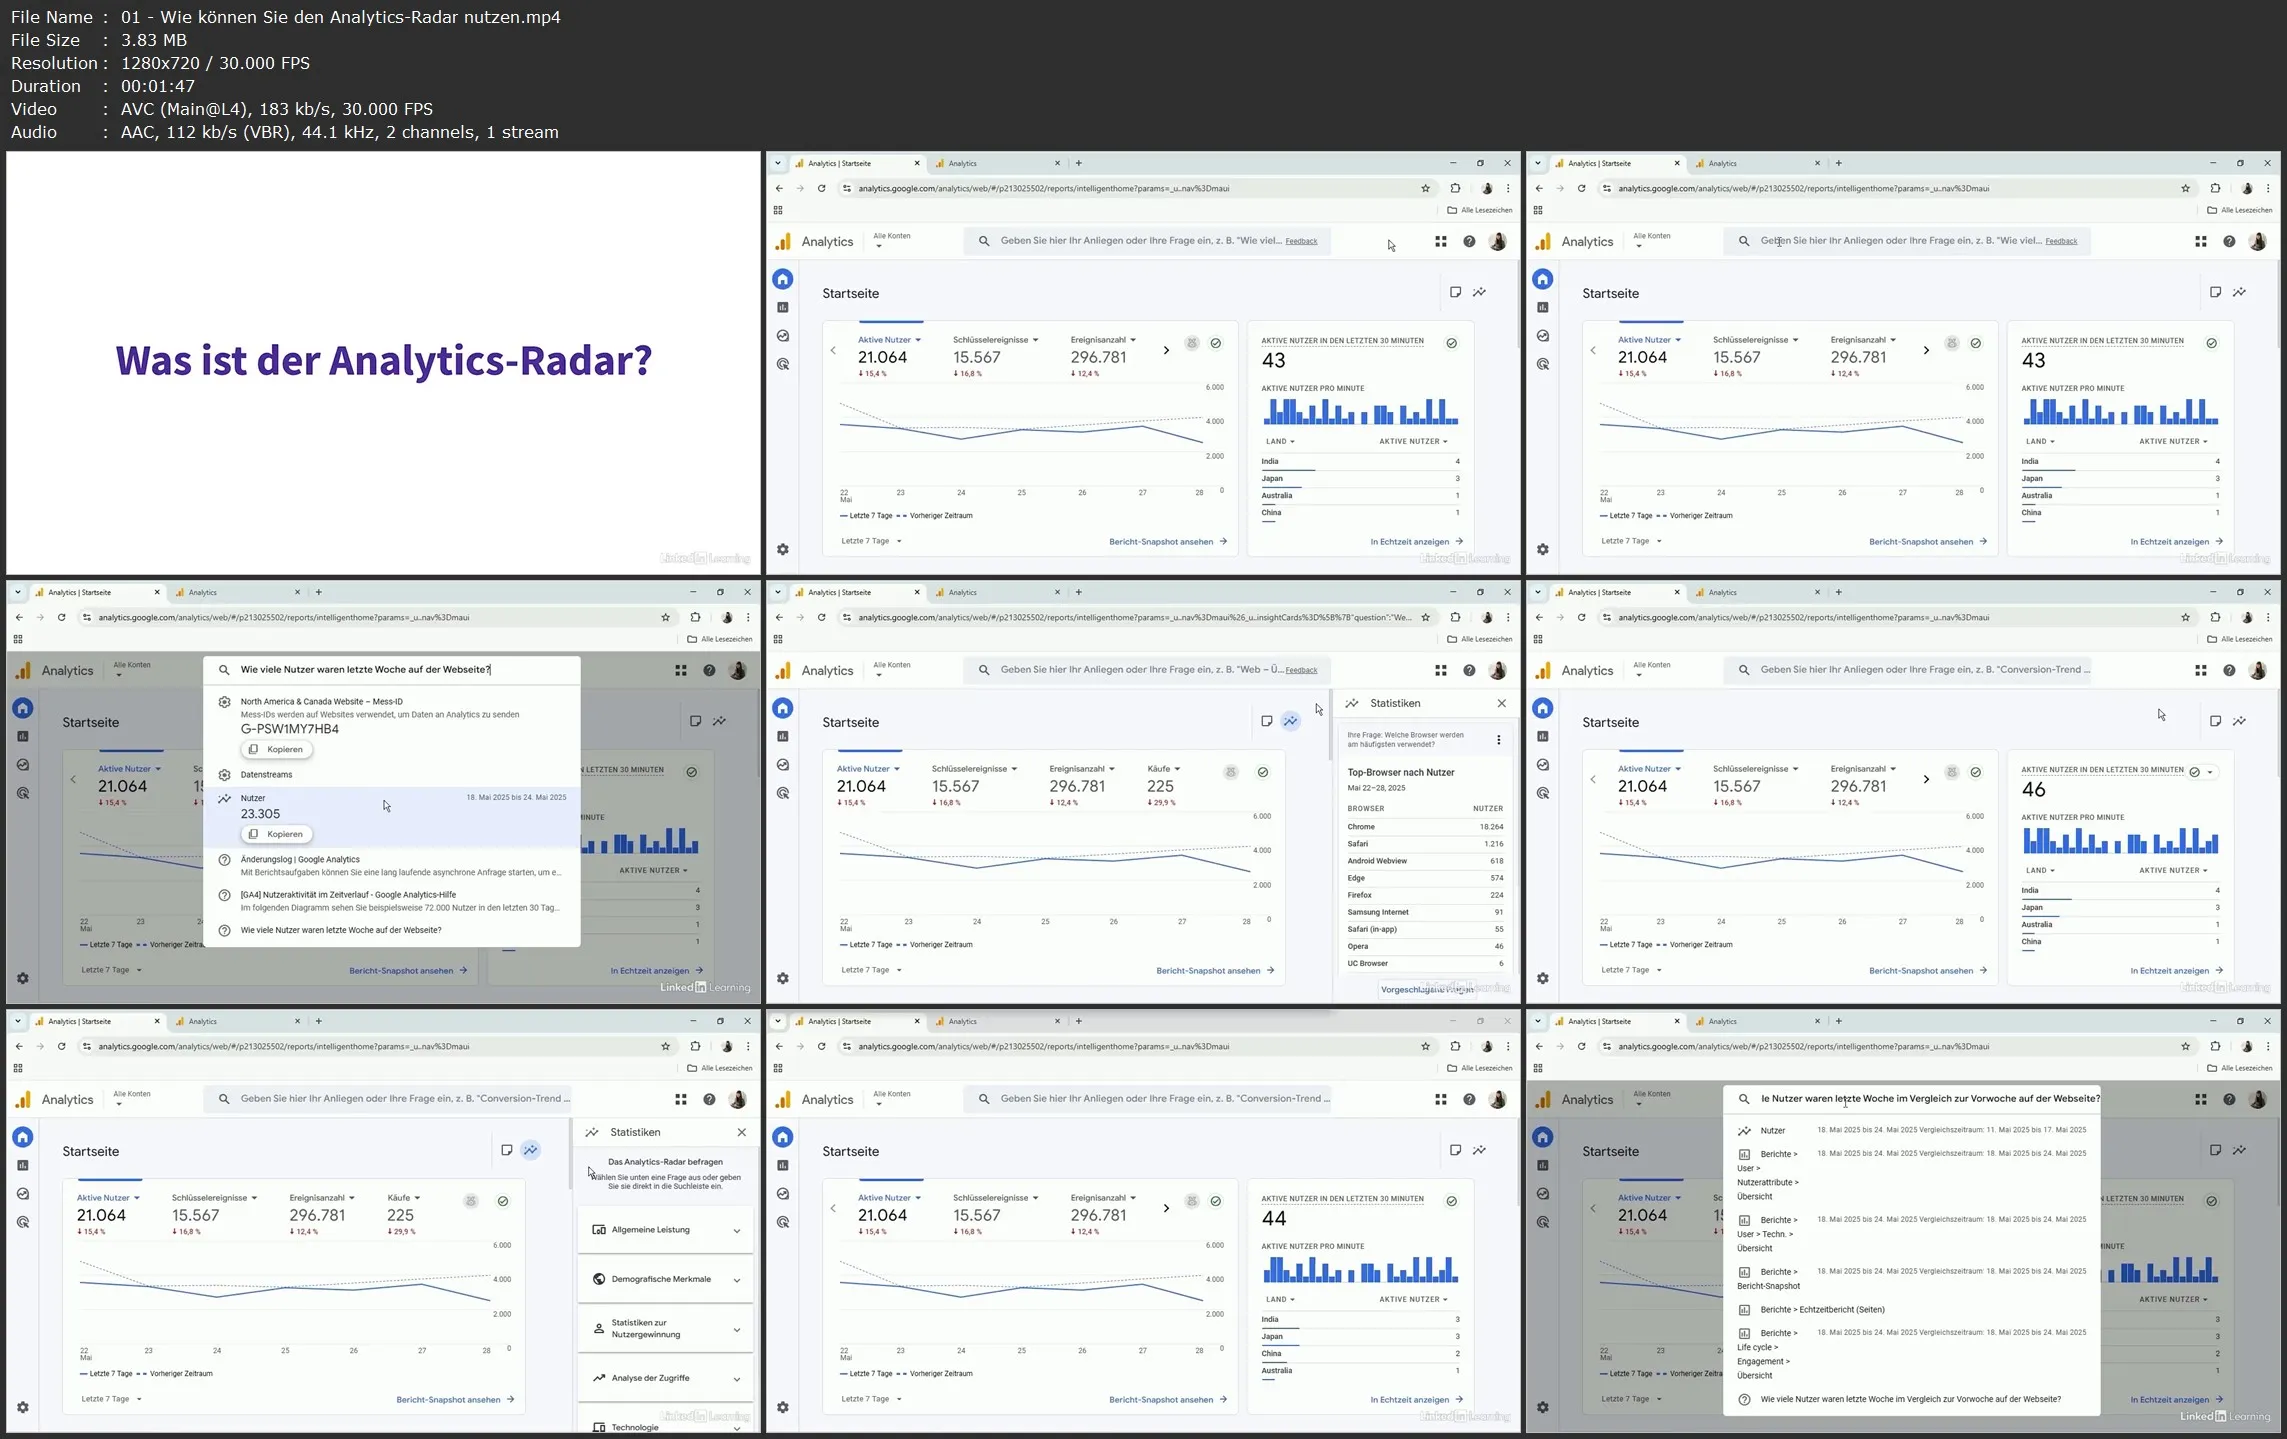The width and height of the screenshot is (2287, 1439).
Task: Click question-mark suggestion mentioning 'Vergleich zur Vorwoche'
Action: (x=1911, y=1400)
